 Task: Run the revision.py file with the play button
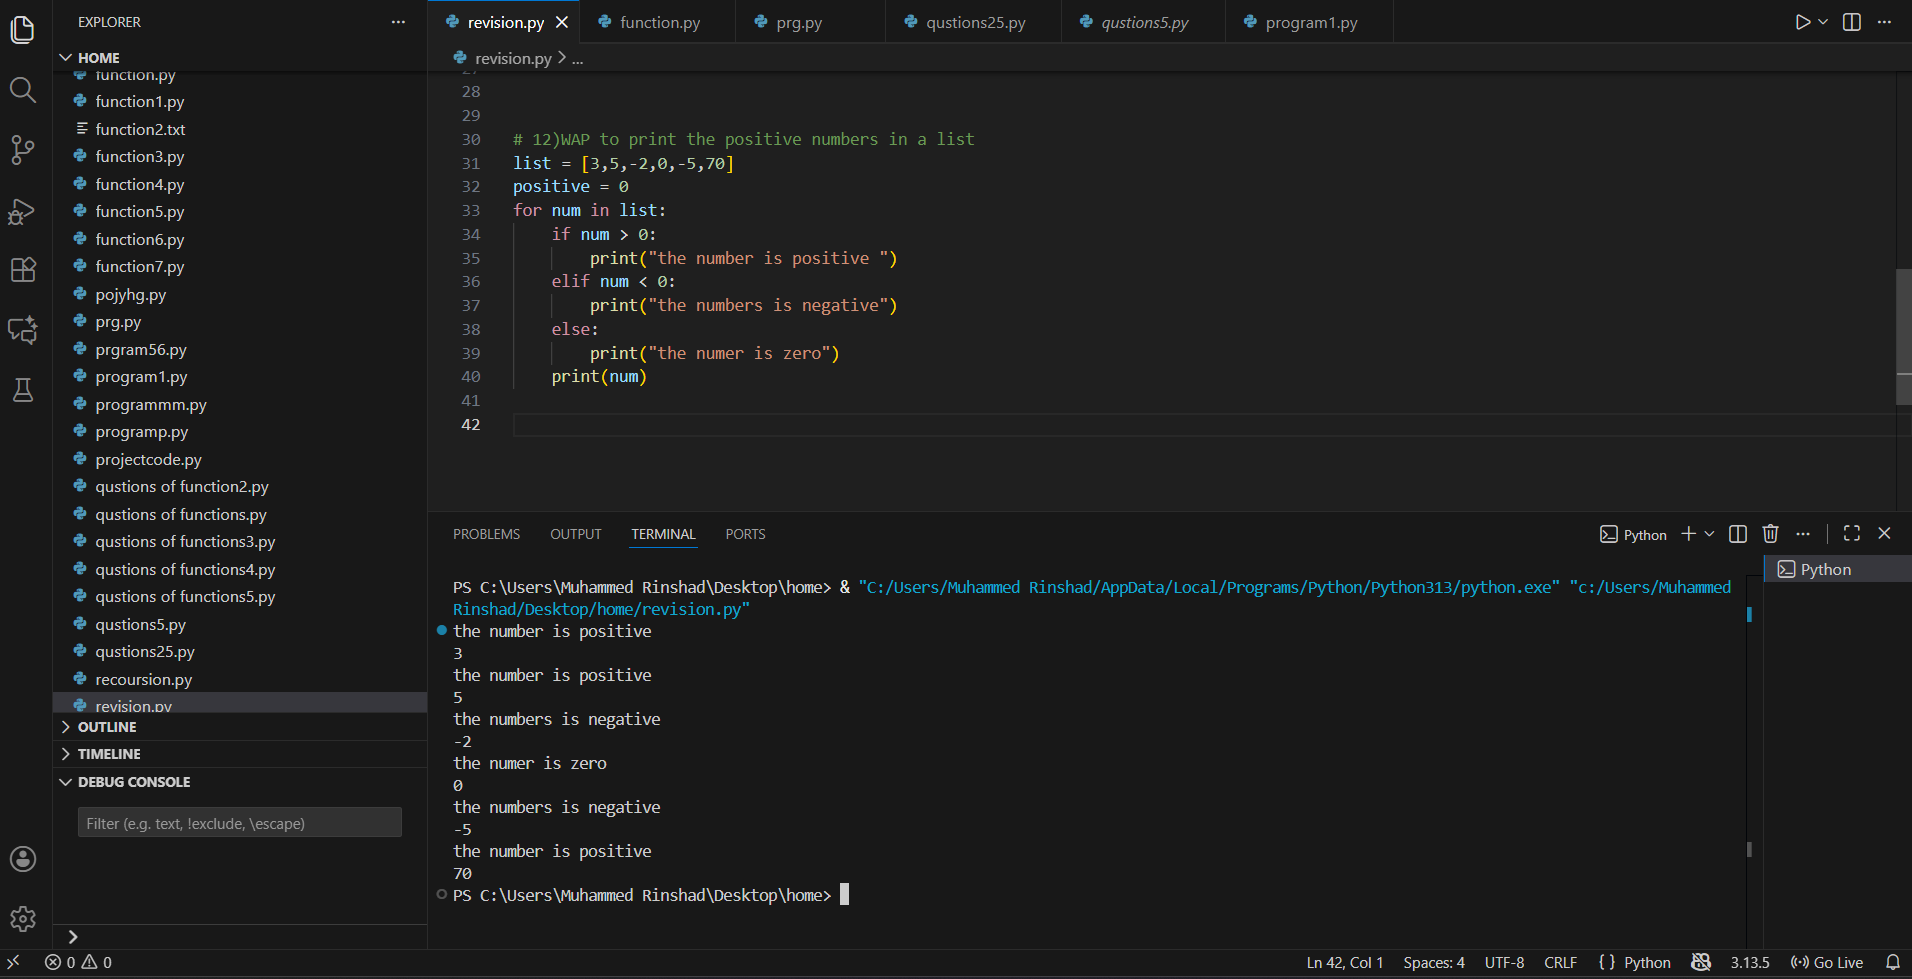(1801, 21)
